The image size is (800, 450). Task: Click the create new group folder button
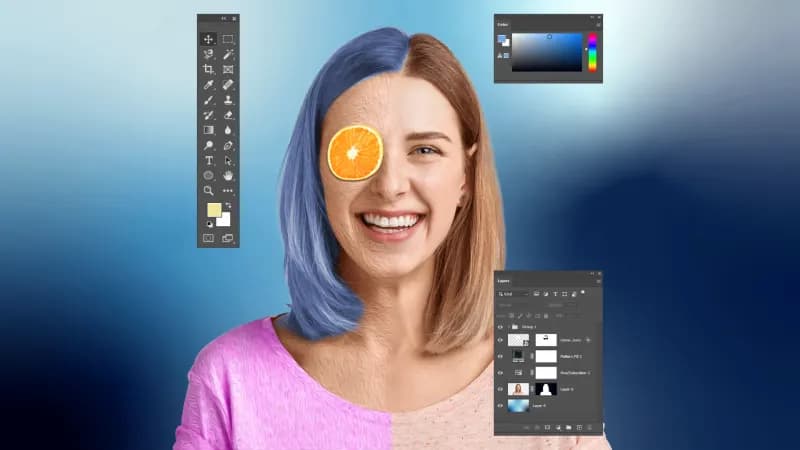coord(568,427)
